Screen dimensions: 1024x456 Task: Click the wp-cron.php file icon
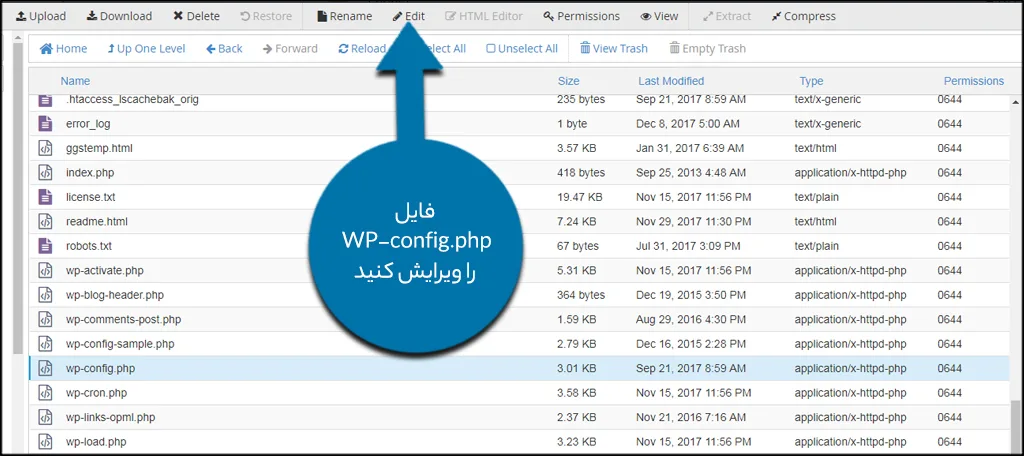point(44,393)
